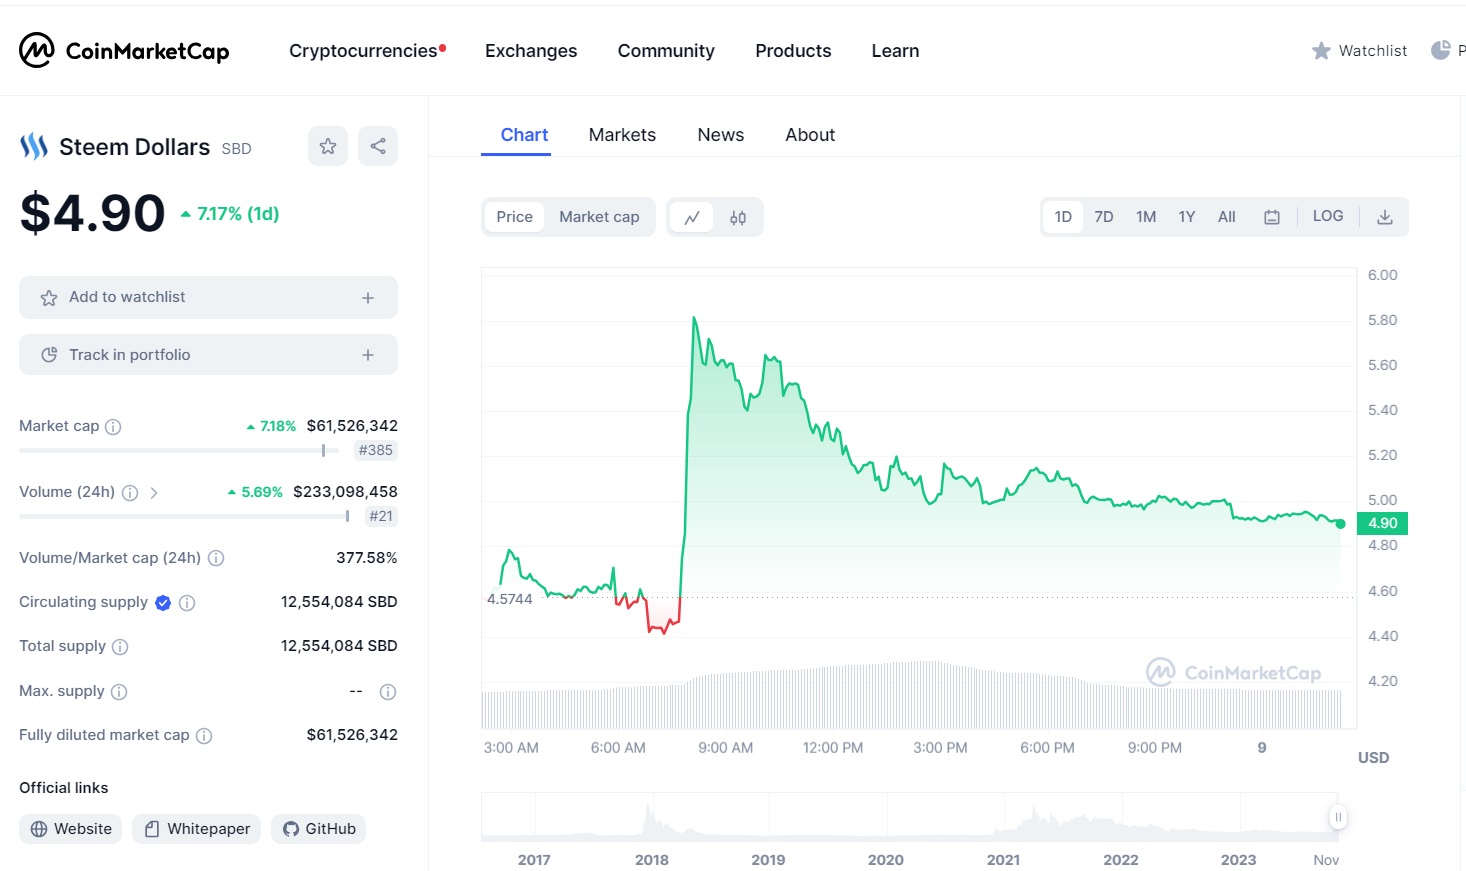The height and width of the screenshot is (871, 1466).
Task: Click Track in portfolio button
Action: 208,355
